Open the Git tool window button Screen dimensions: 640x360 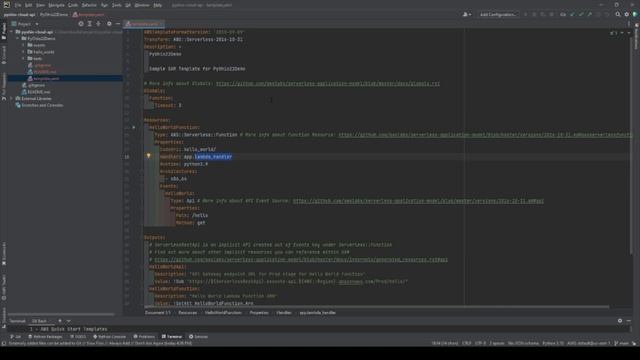click(16, 337)
